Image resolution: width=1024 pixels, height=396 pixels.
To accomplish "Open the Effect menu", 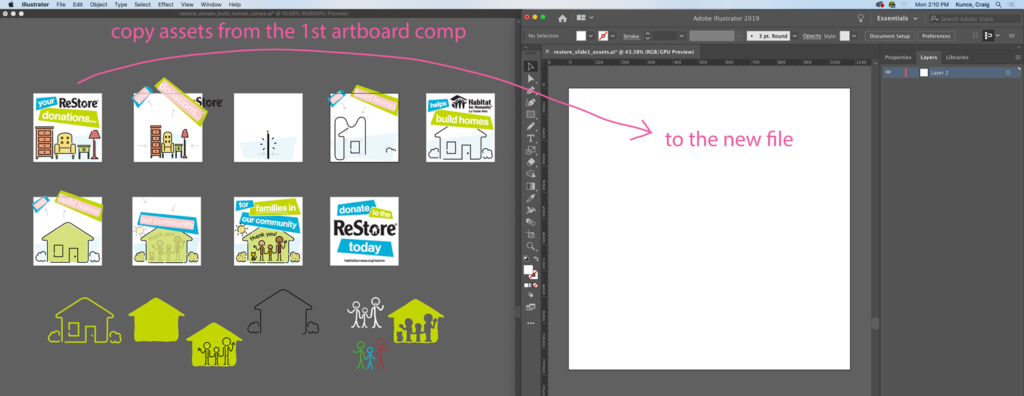I will (166, 5).
